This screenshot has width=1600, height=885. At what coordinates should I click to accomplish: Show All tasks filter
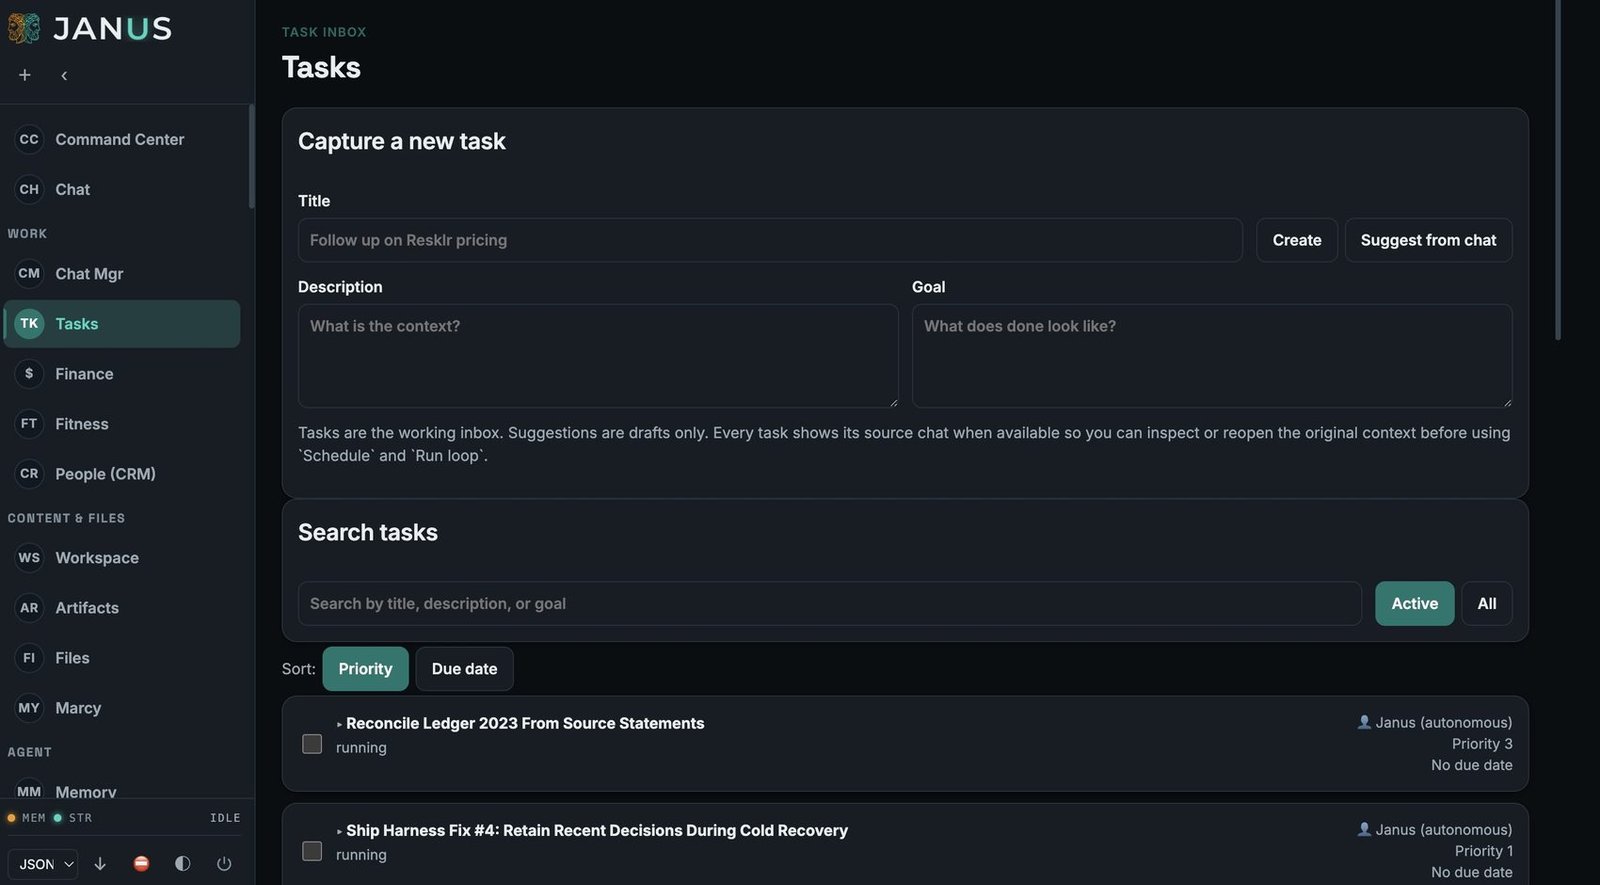coord(1486,603)
